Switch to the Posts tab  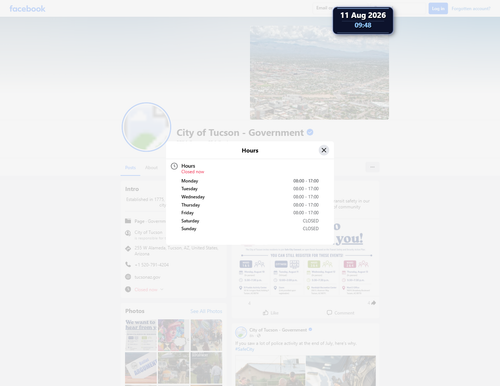click(x=130, y=168)
